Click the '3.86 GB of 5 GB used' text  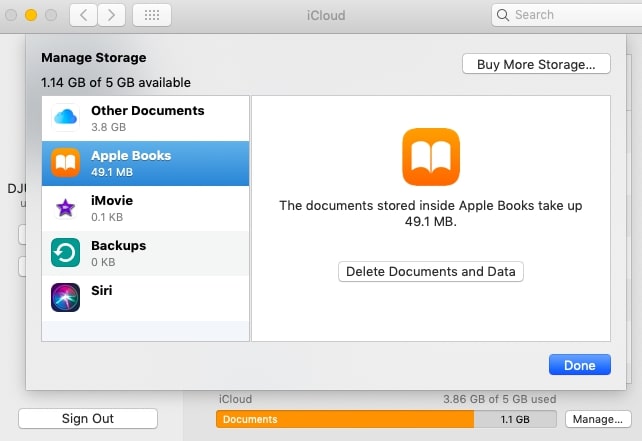(500, 399)
